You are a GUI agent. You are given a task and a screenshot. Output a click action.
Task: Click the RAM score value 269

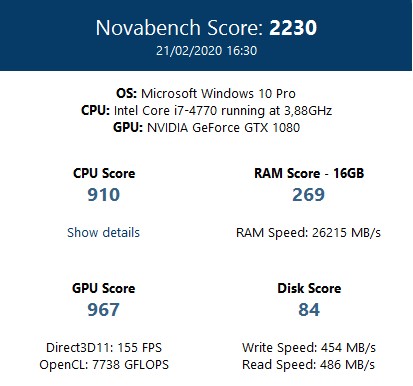tap(308, 195)
